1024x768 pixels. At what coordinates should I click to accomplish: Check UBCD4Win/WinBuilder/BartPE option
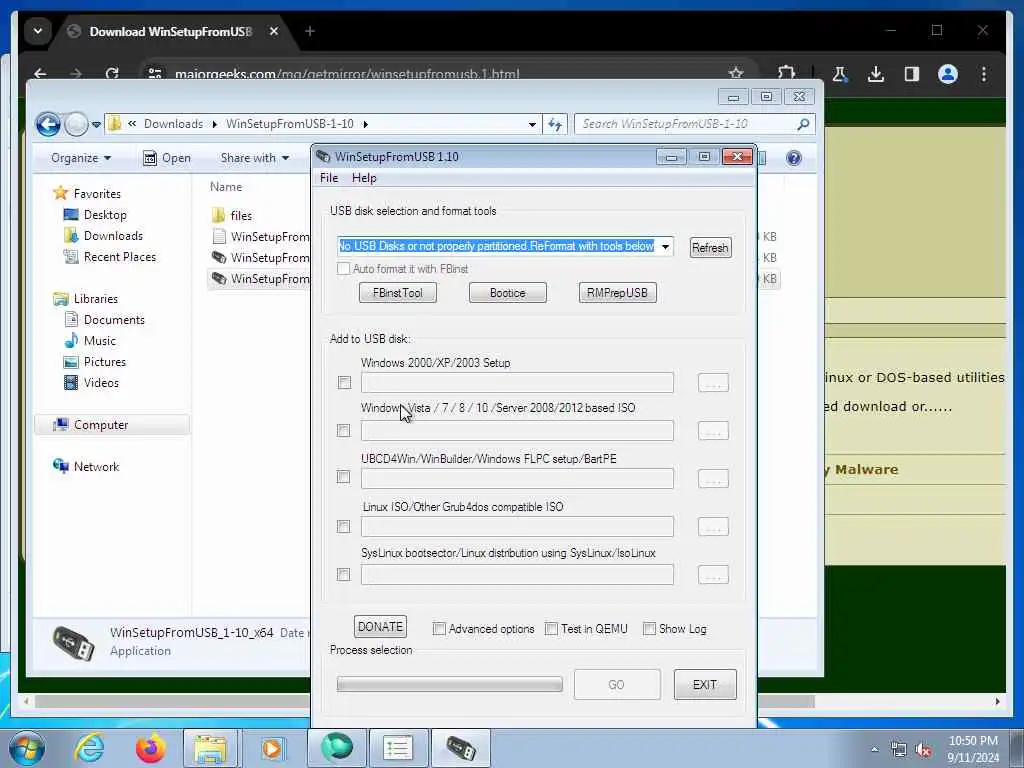tap(344, 477)
